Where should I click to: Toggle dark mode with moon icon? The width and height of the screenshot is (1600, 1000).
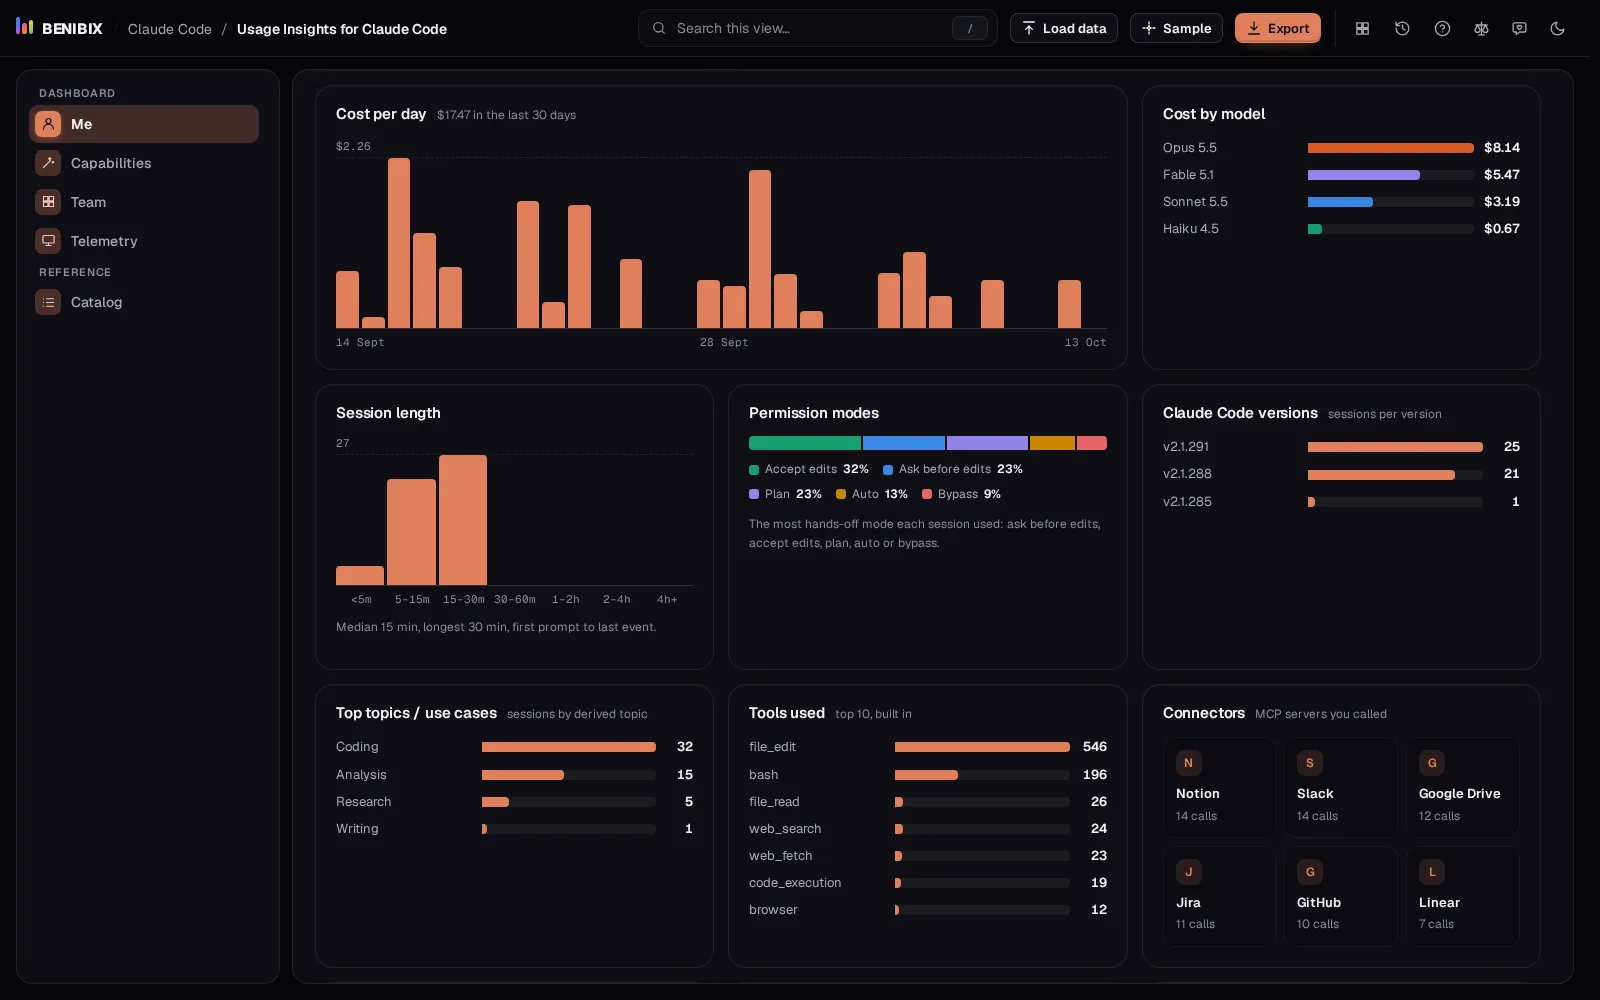point(1557,28)
